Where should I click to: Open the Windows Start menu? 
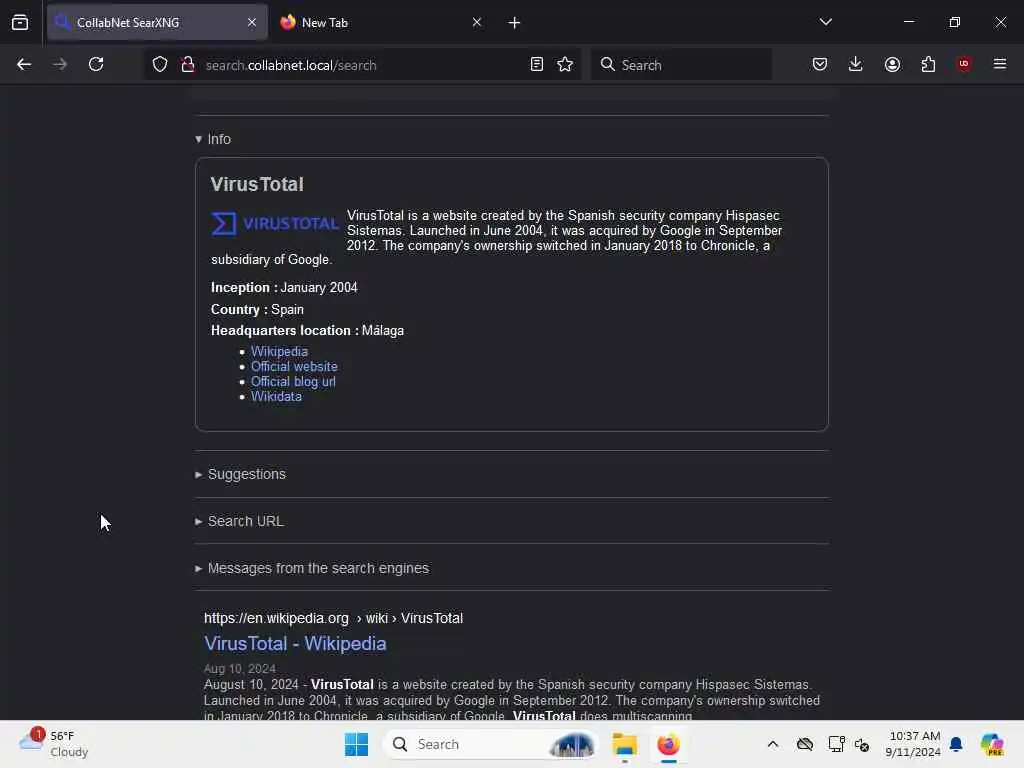pos(357,744)
